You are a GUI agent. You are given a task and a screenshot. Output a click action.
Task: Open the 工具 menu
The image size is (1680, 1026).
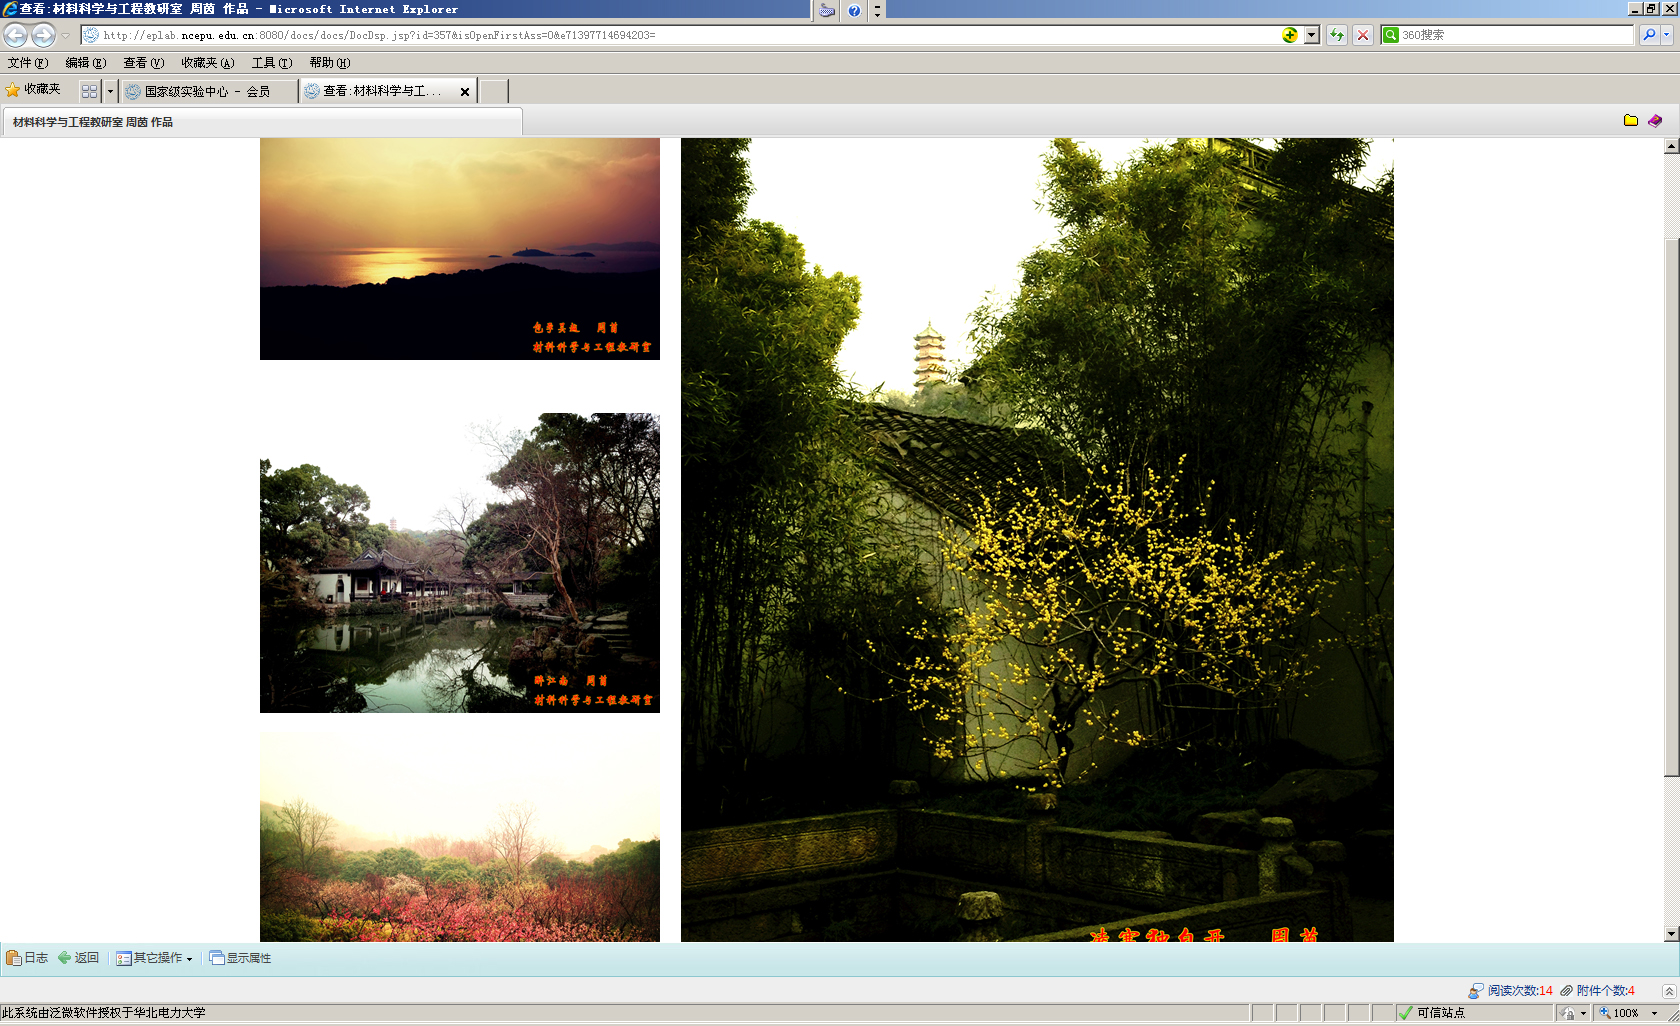(271, 63)
